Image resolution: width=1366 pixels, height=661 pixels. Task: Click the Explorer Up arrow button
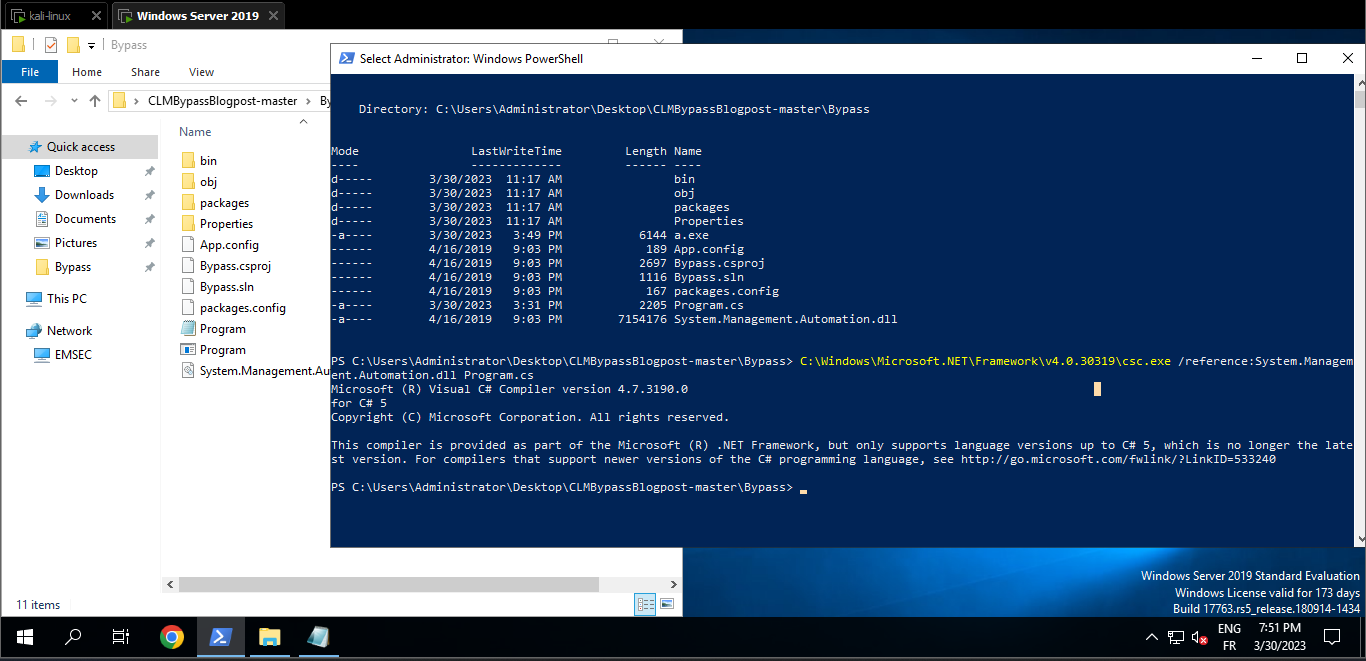tap(95, 101)
